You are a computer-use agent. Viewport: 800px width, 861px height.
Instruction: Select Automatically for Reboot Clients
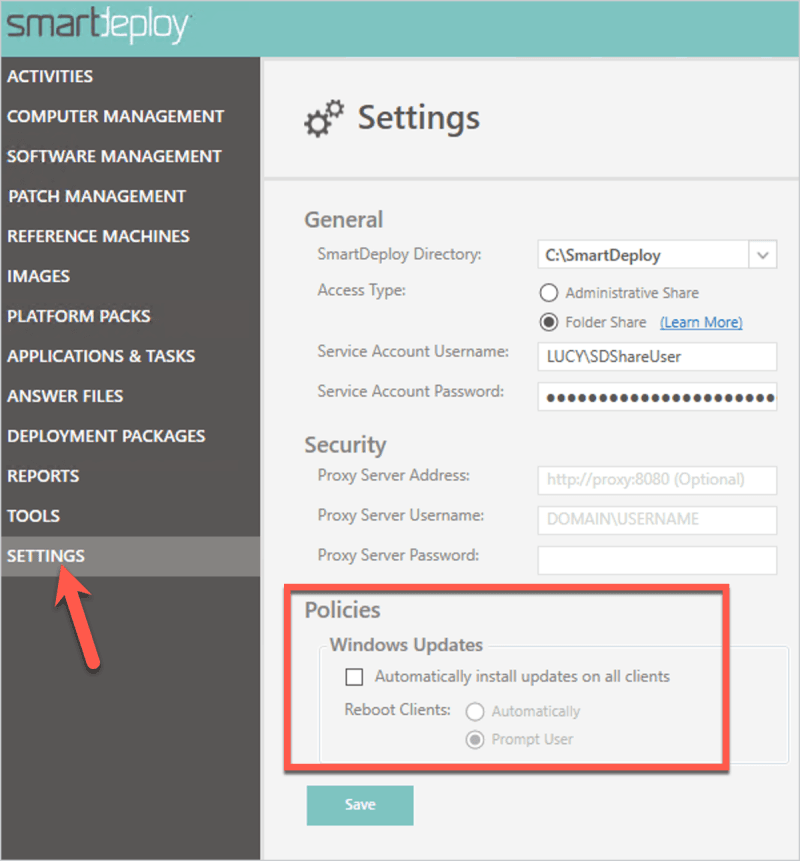(475, 711)
